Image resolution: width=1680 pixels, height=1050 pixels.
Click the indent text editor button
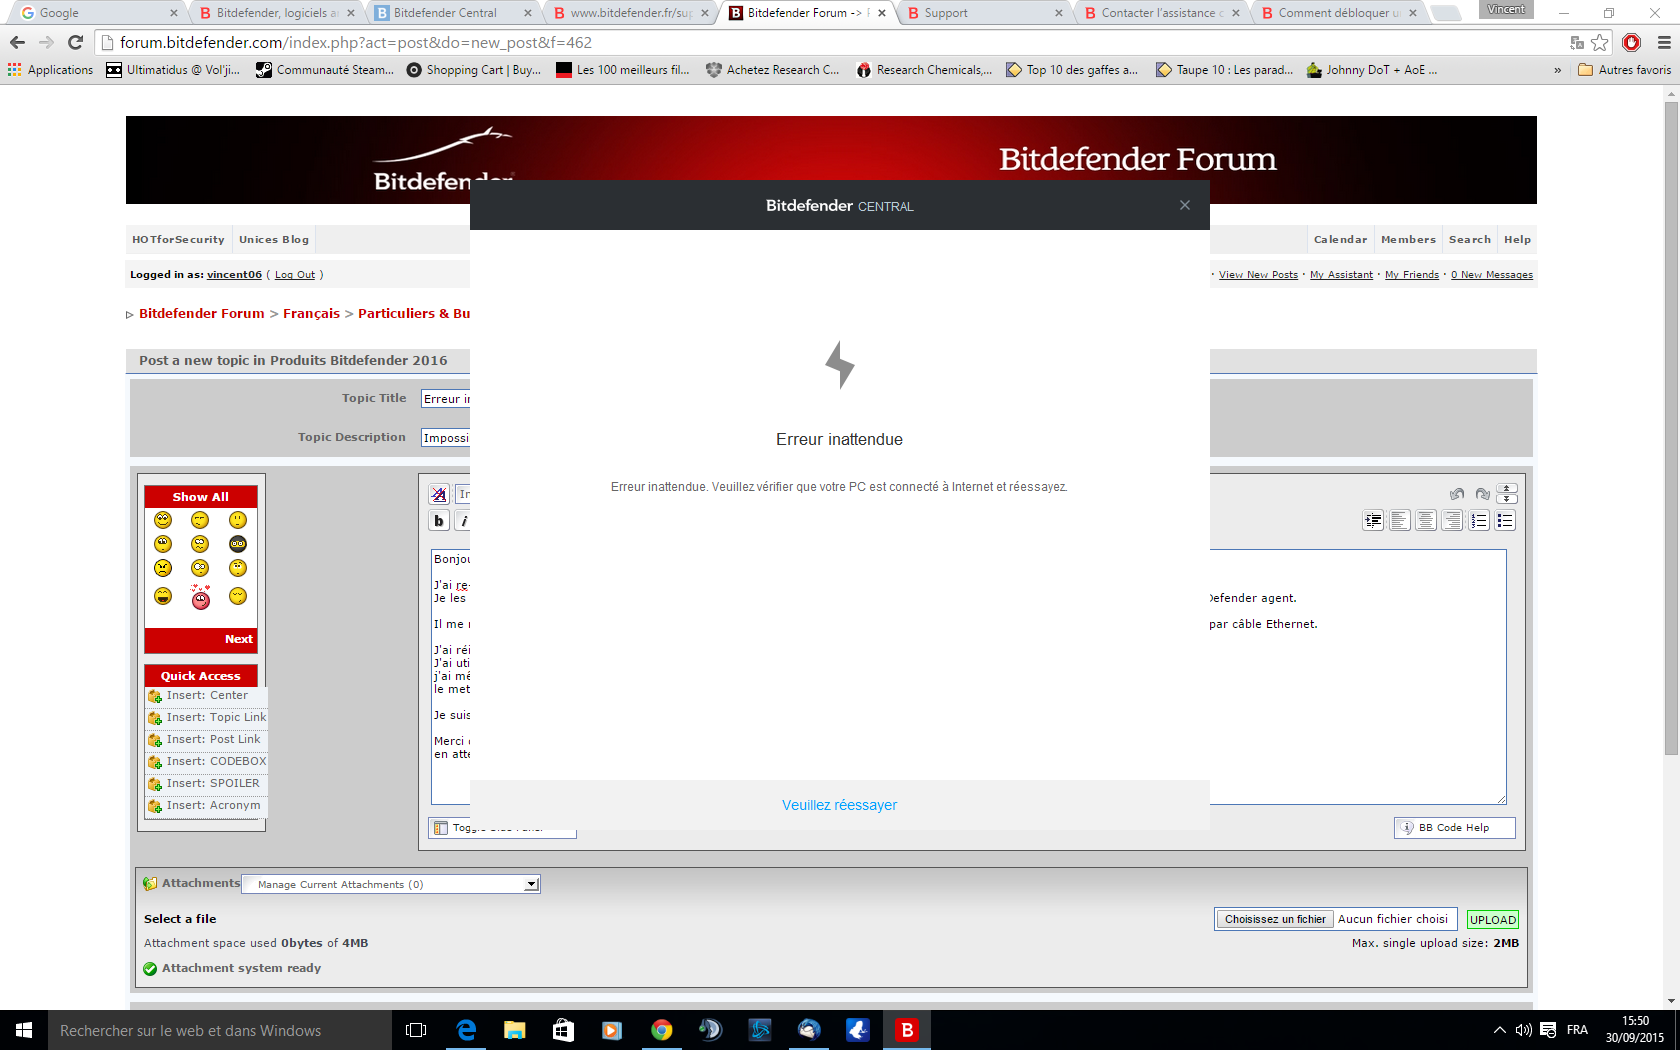pyautogui.click(x=1373, y=521)
